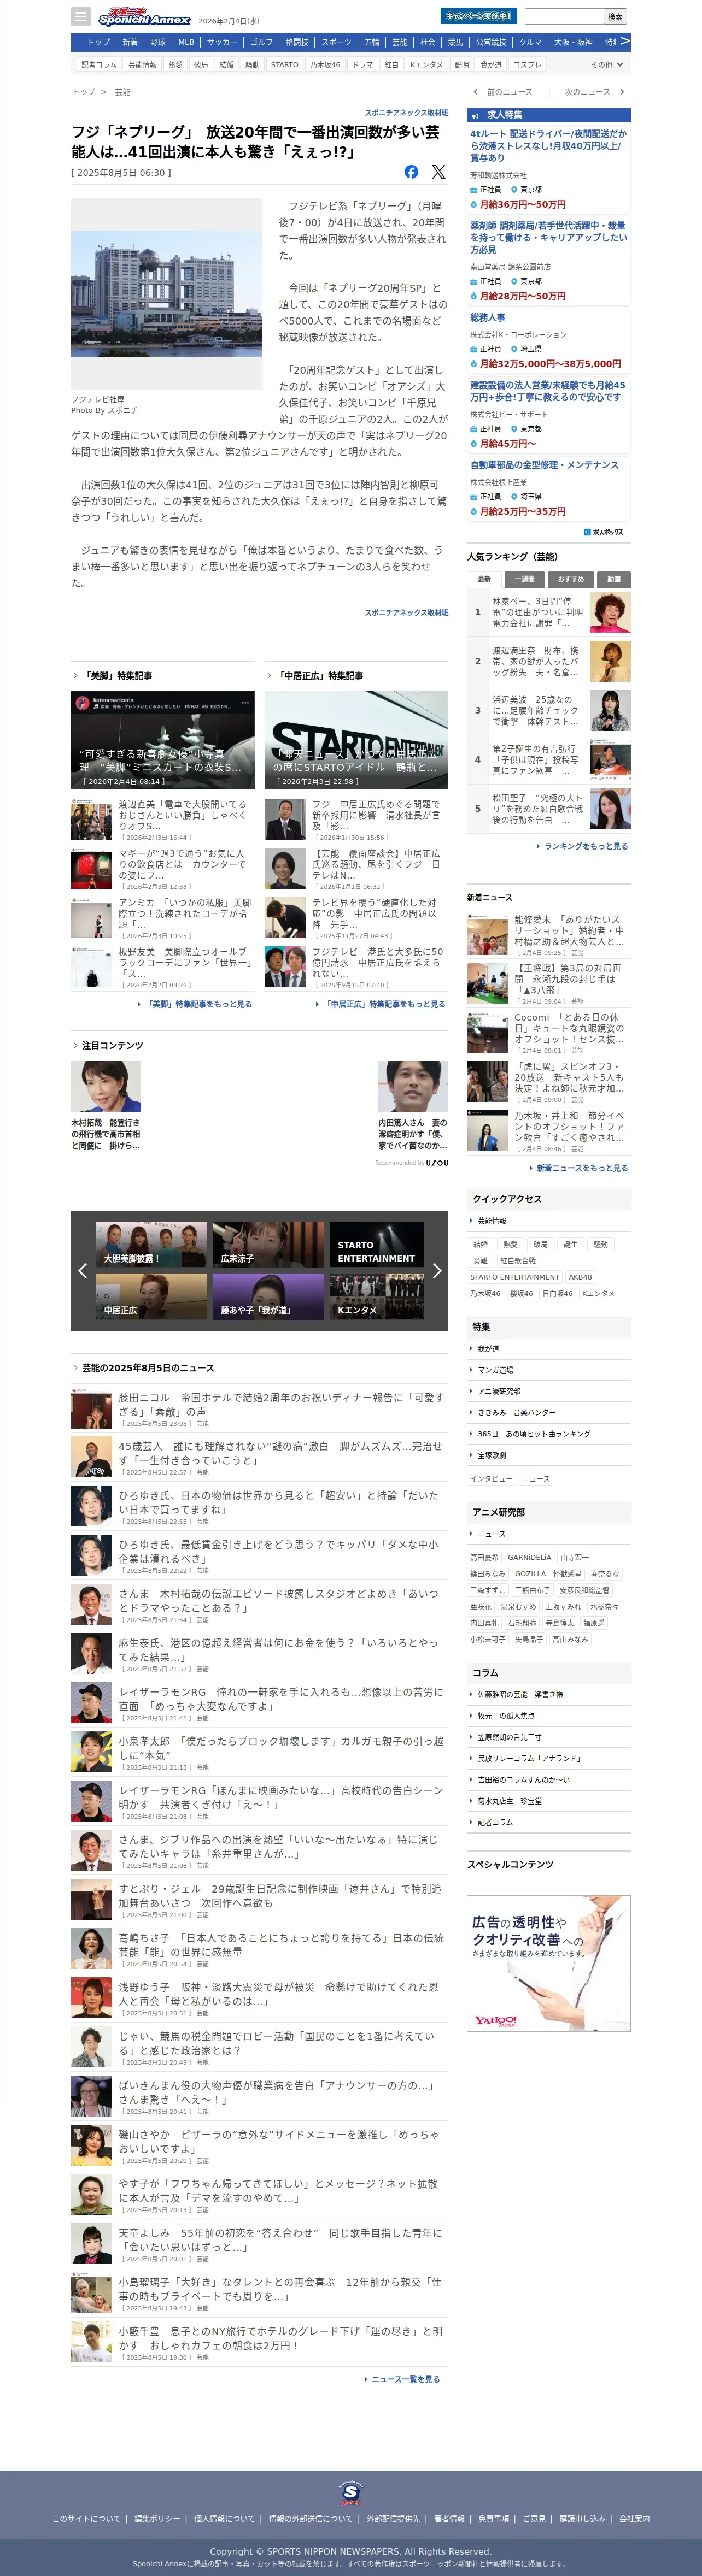Select 記者コラム sub-navigation item
Screen dimensions: 702x2576
pyautogui.click(x=99, y=65)
